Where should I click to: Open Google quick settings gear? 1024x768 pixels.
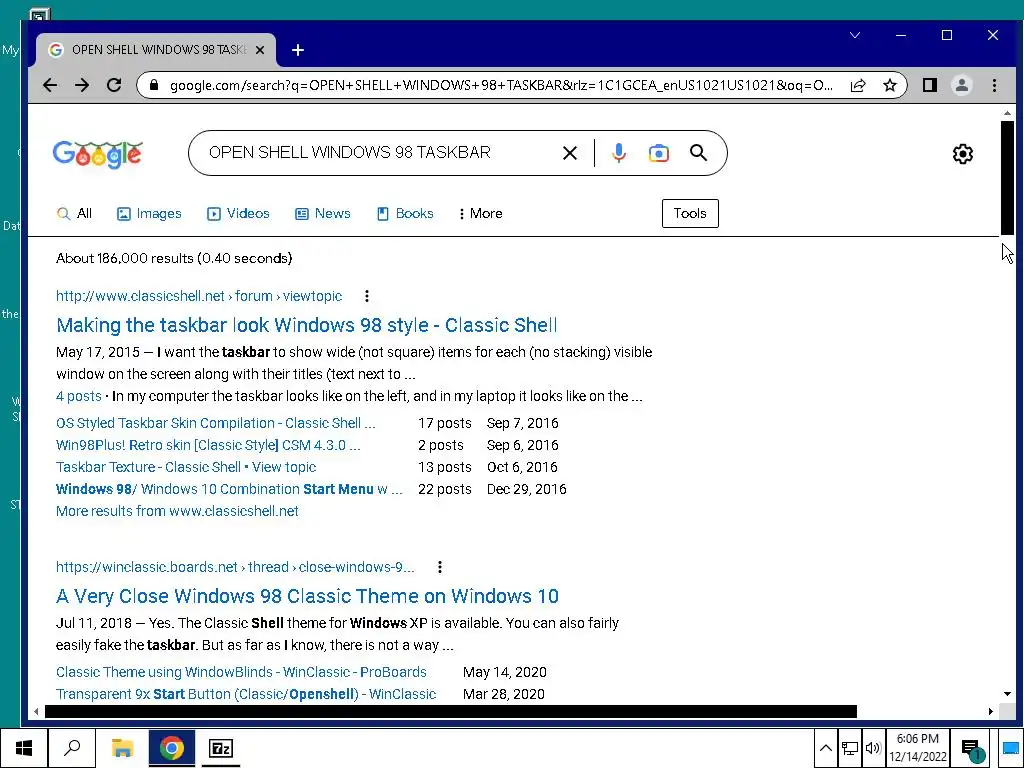pos(963,154)
